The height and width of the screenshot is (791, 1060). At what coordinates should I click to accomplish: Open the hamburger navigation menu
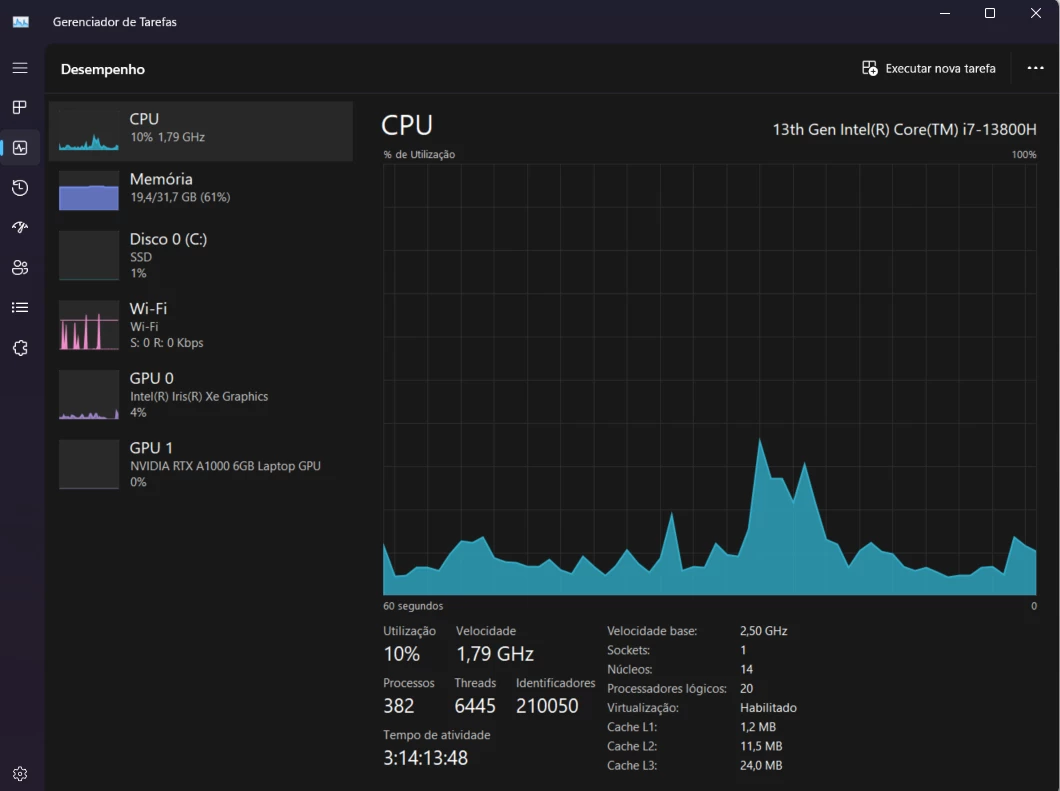click(20, 68)
